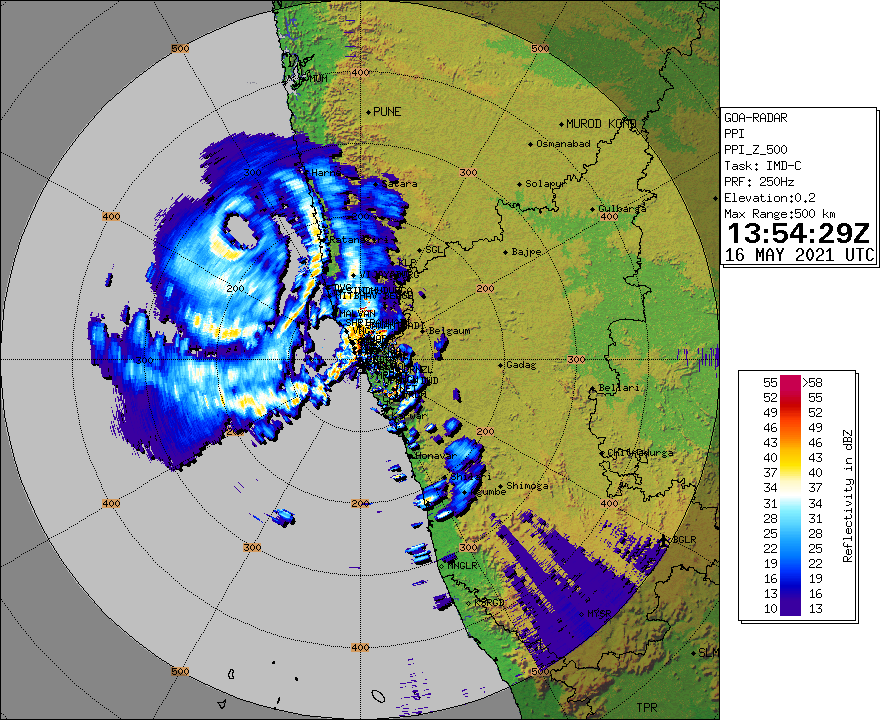The width and height of the screenshot is (880, 720).
Task: Click the MNGLR station label
Action: click(x=461, y=565)
